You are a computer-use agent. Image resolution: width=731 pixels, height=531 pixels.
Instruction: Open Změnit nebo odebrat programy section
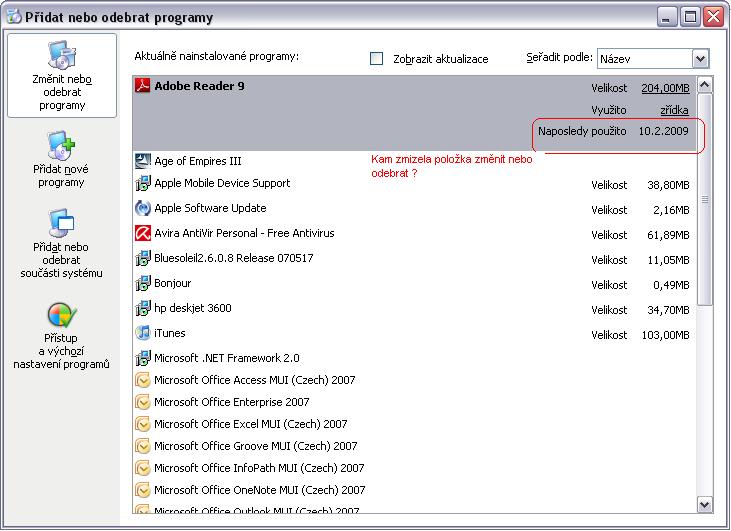pos(62,76)
